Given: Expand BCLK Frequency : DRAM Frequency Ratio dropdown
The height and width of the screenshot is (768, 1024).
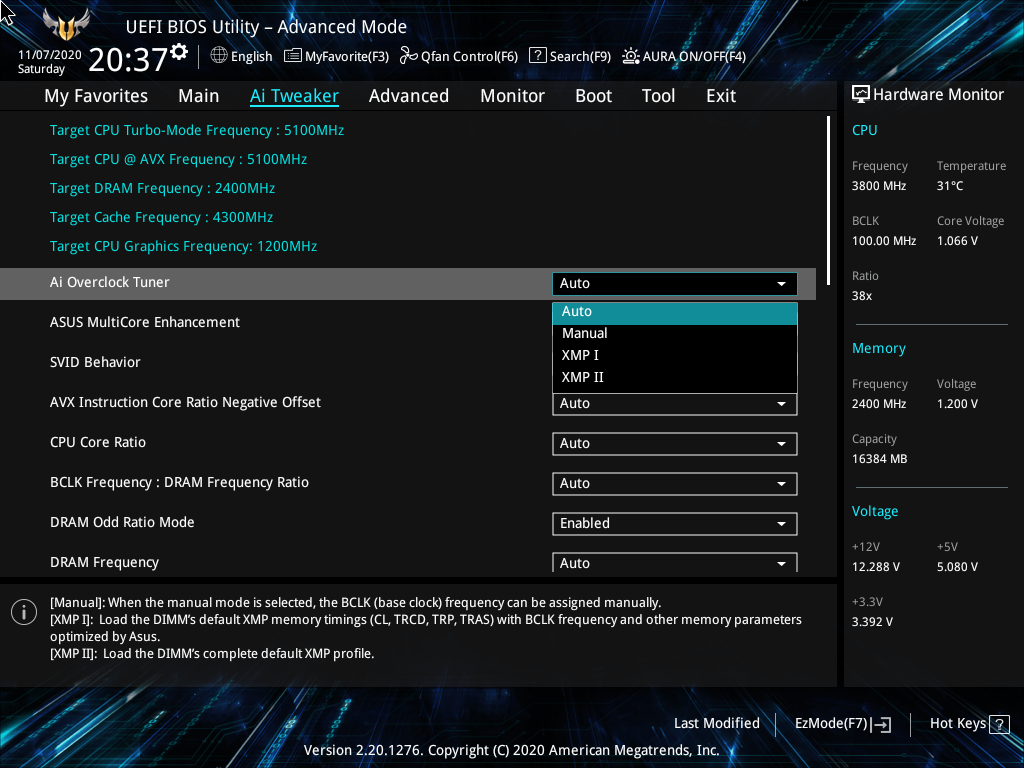Looking at the screenshot, I should pos(675,484).
